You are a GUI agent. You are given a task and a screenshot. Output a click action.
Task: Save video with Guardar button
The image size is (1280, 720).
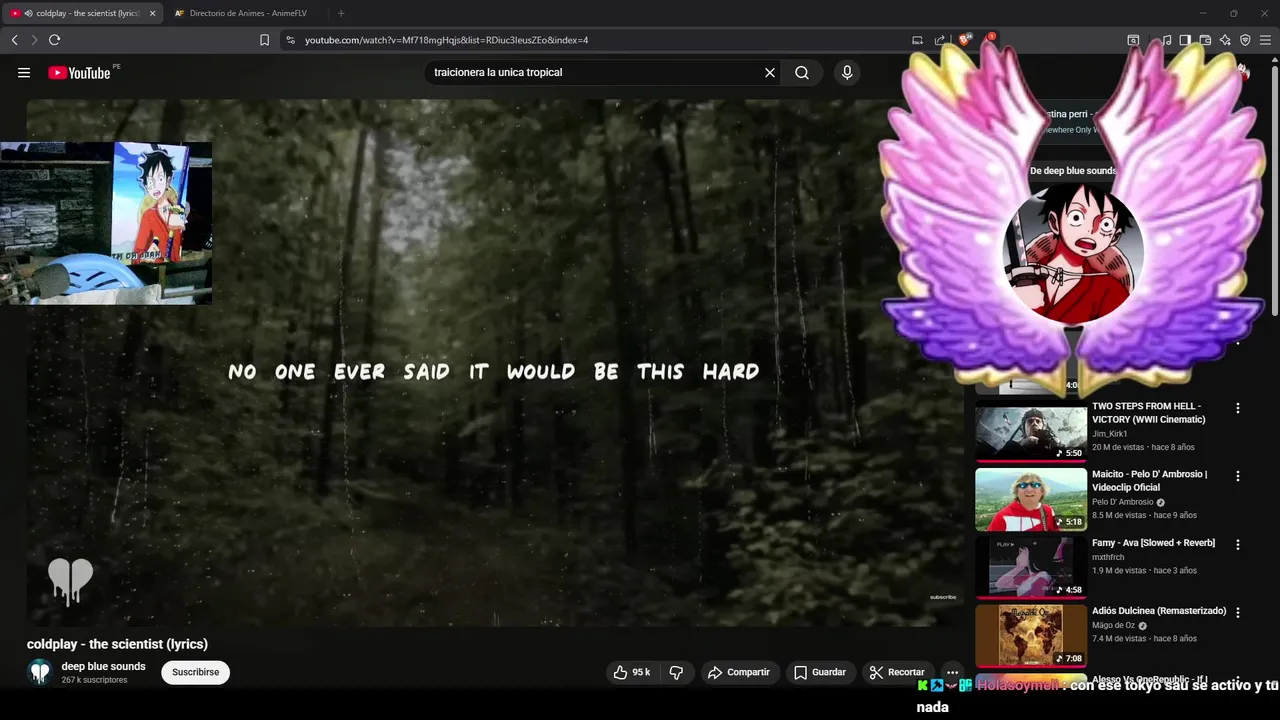pos(820,673)
